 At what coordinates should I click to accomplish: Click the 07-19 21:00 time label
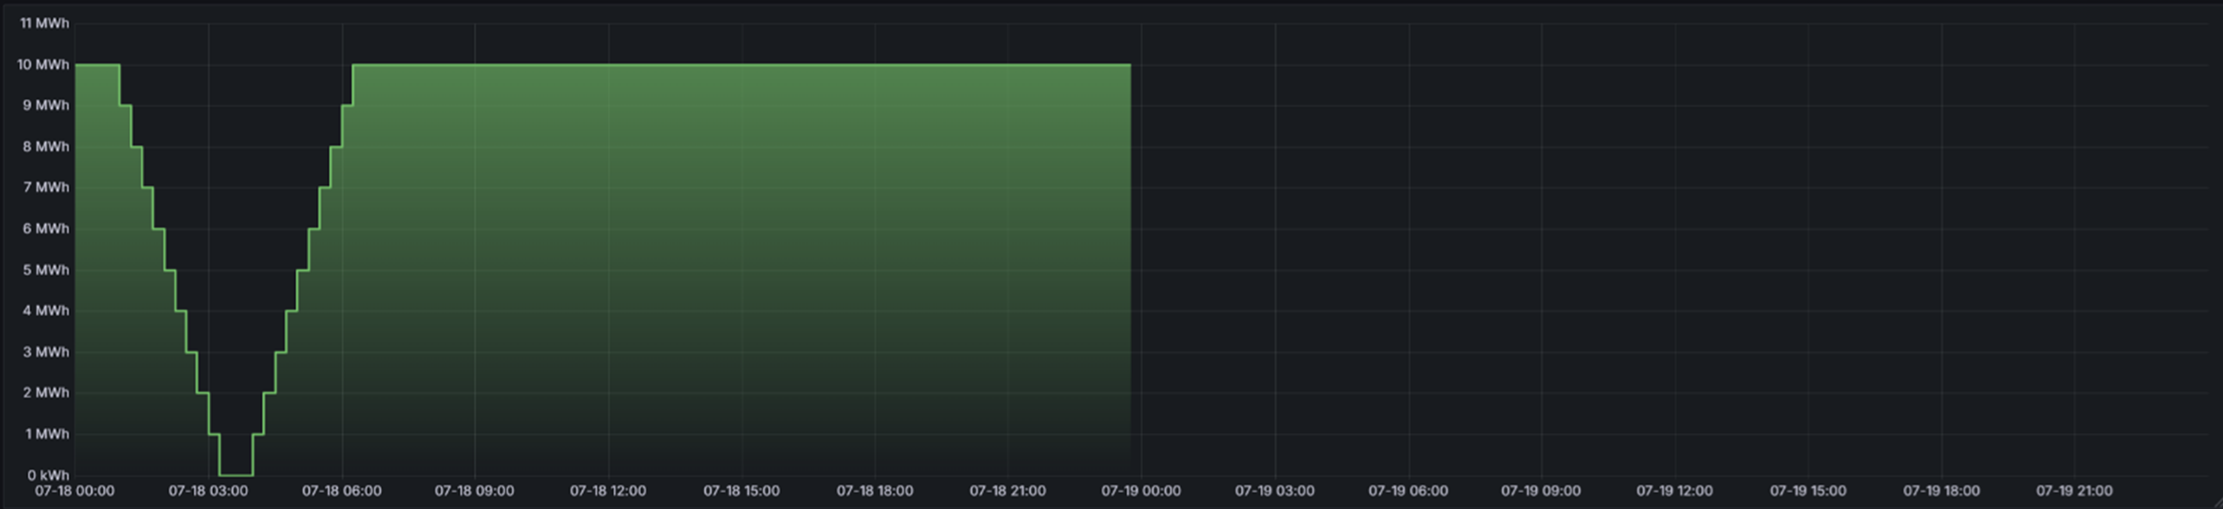[2075, 491]
